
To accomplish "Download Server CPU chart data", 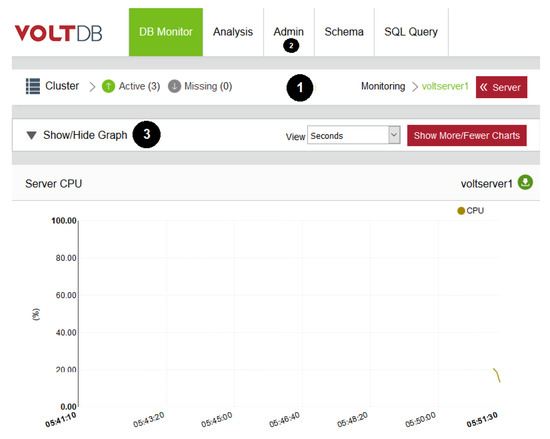I will [x=525, y=182].
